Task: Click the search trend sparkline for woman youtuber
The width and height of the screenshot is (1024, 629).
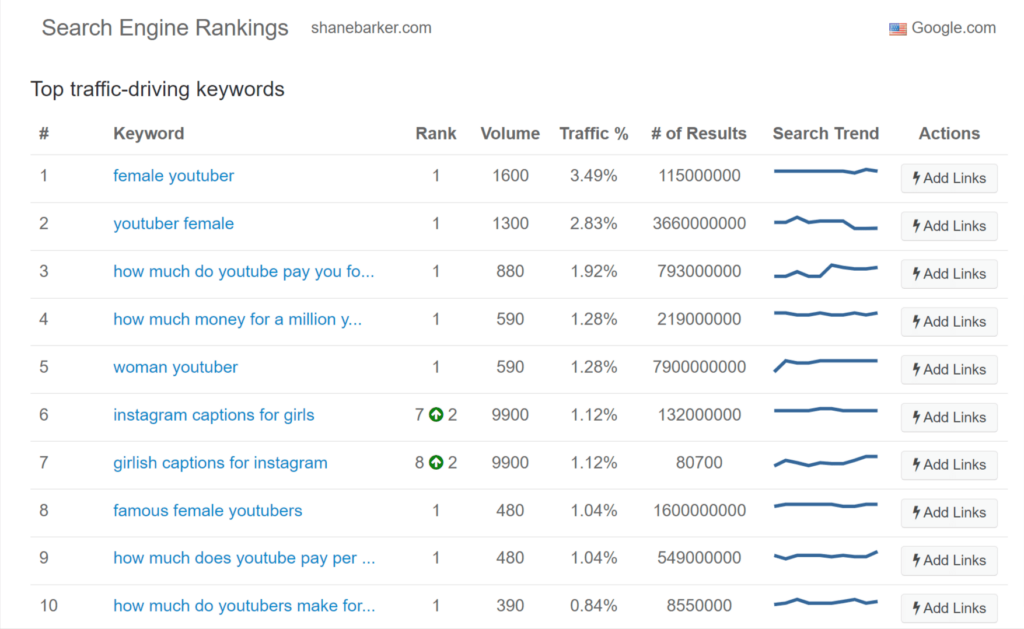Action: (825, 365)
